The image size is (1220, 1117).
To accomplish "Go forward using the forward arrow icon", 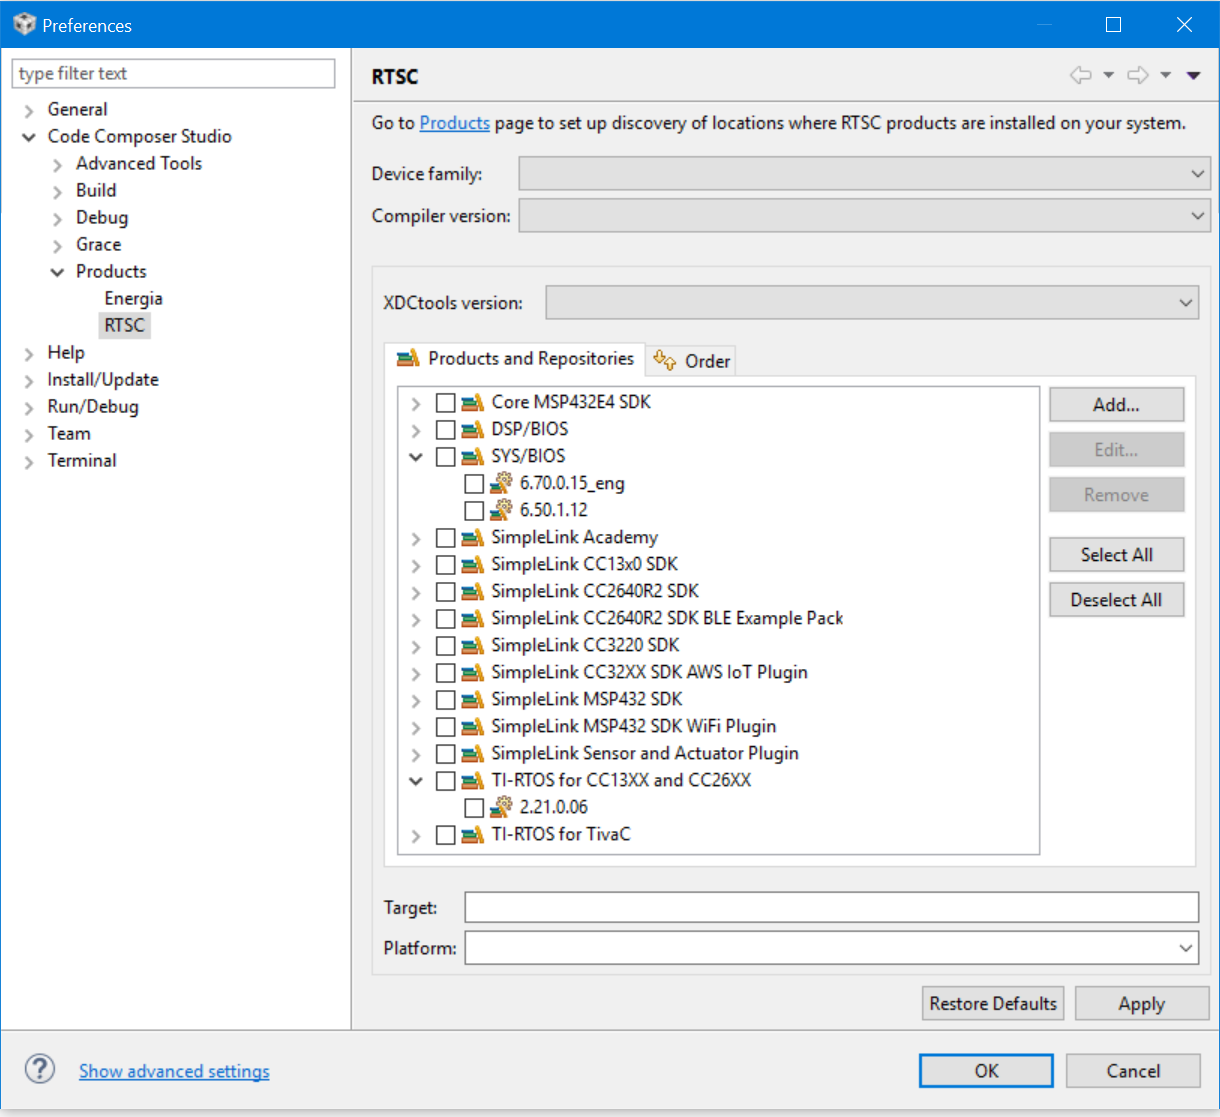I will pyautogui.click(x=1138, y=75).
